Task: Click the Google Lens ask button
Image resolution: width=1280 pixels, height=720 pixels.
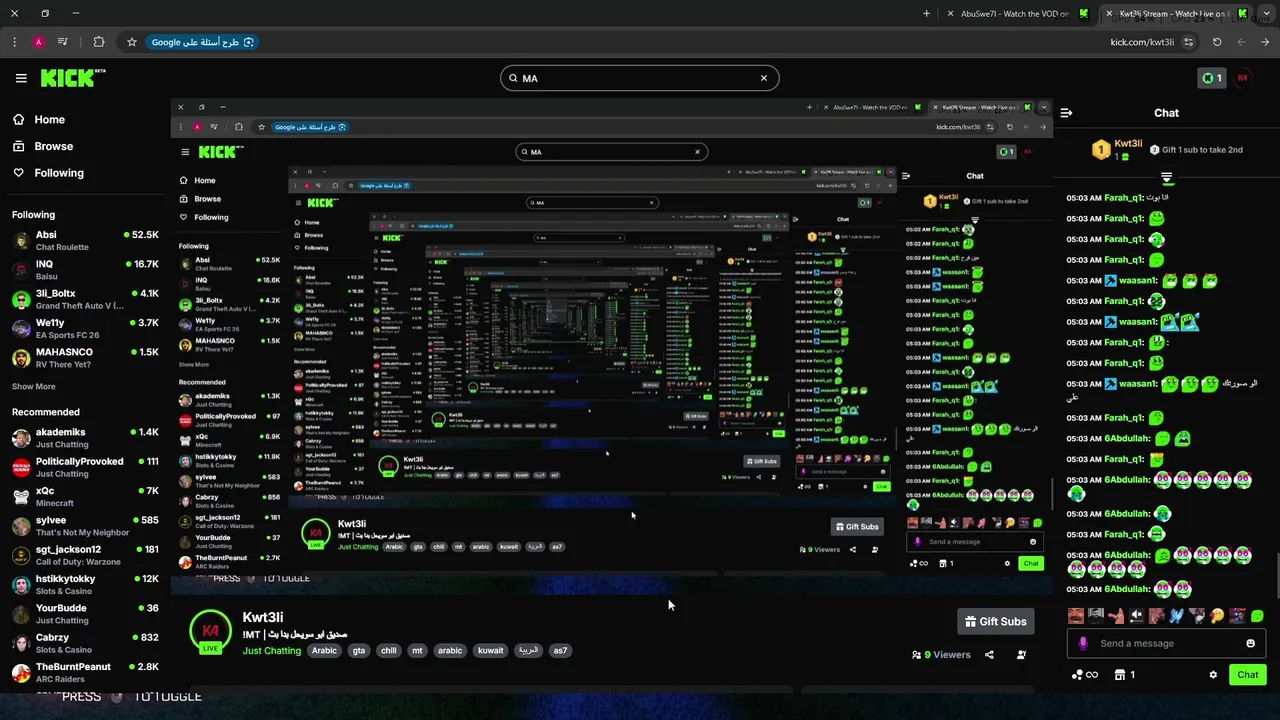Action: [203, 42]
